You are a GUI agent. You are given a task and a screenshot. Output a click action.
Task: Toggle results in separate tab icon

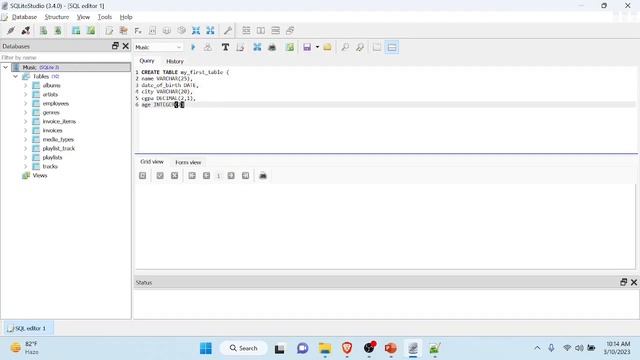377,47
